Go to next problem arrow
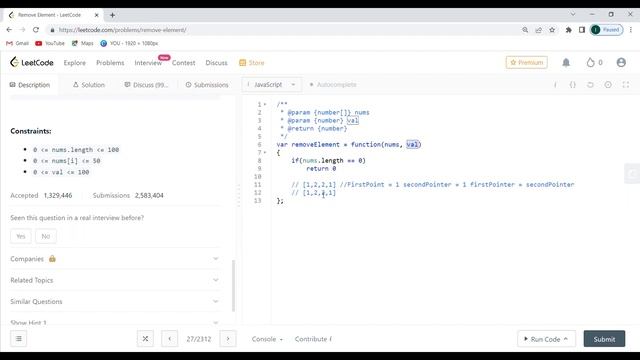This screenshot has height=360, width=640. click(228, 338)
